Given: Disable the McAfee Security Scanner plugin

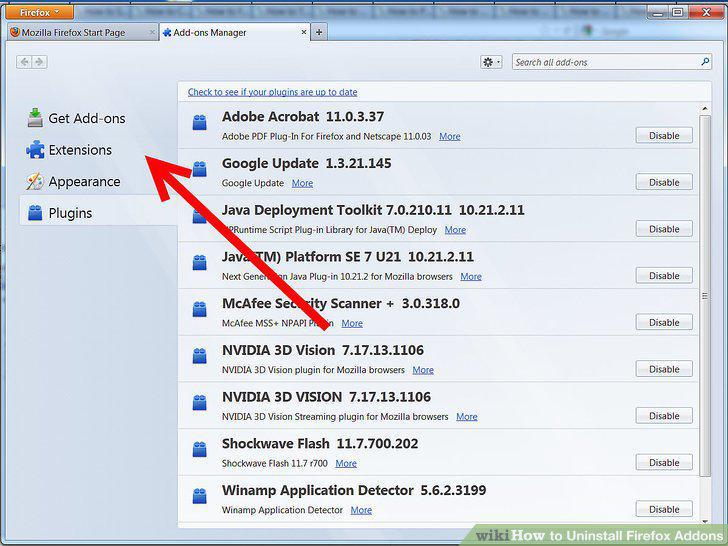Looking at the screenshot, I should 664,322.
